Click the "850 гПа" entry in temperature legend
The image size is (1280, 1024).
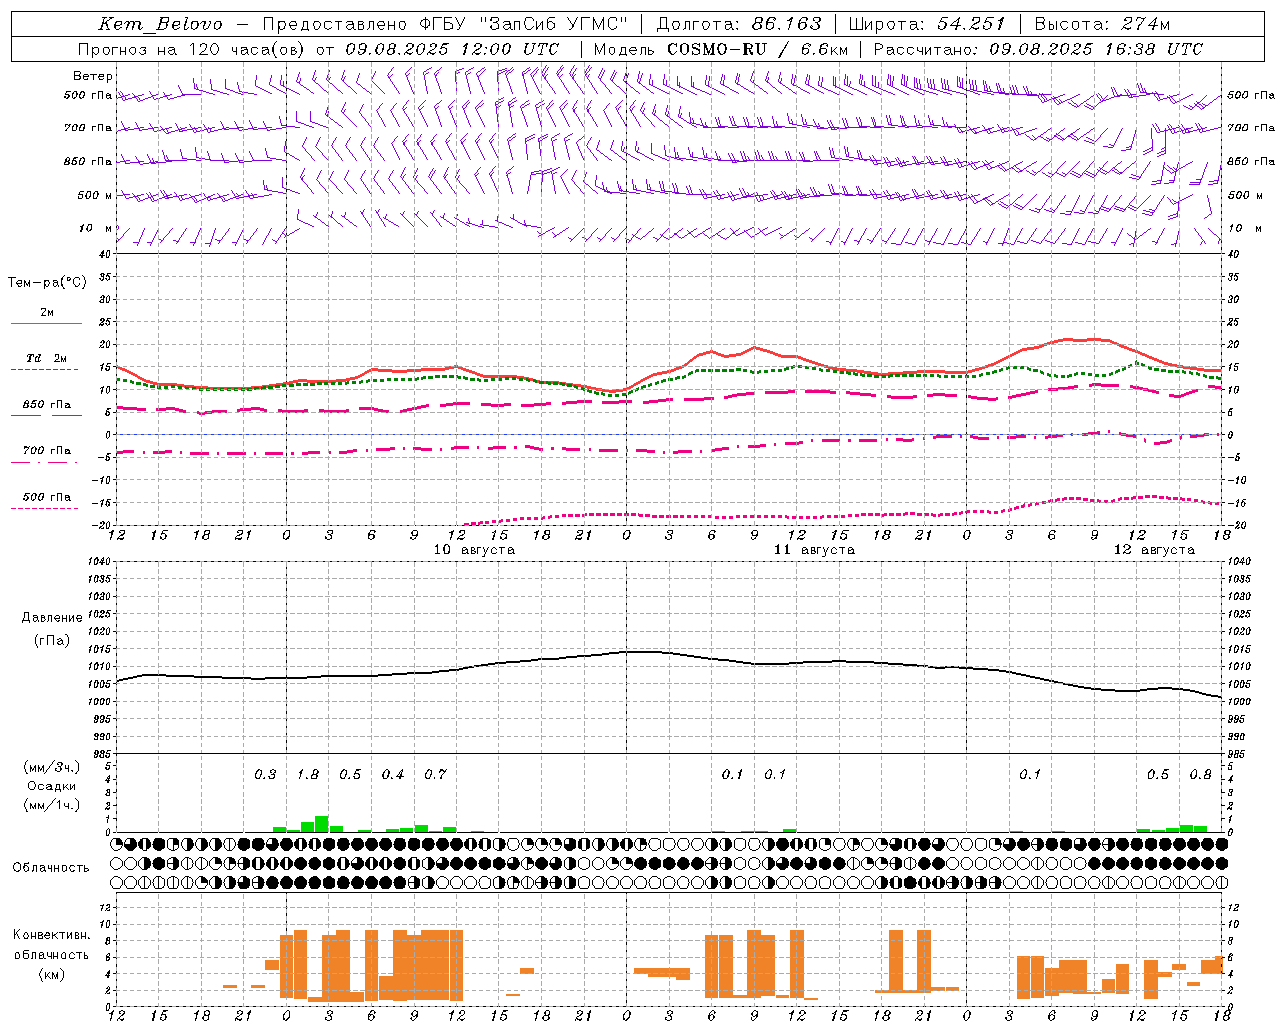point(47,405)
